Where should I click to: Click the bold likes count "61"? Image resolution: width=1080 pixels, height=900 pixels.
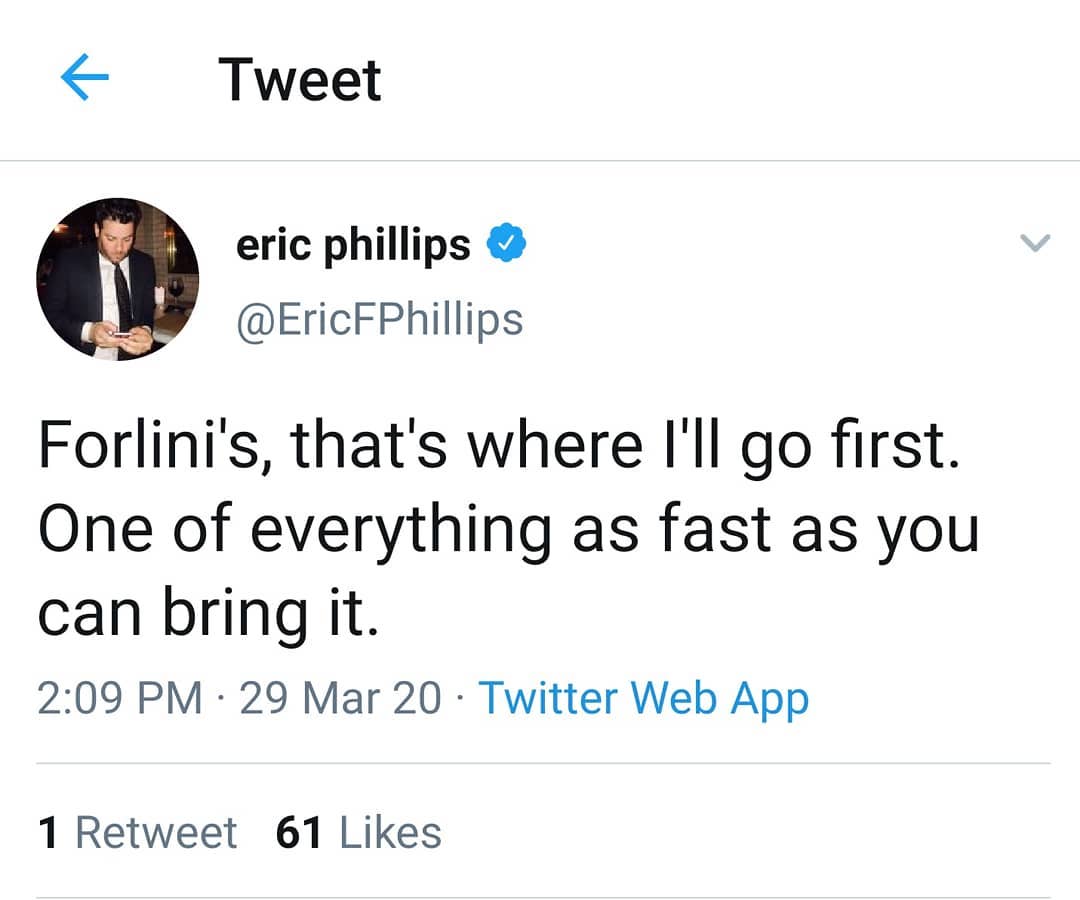click(x=298, y=833)
